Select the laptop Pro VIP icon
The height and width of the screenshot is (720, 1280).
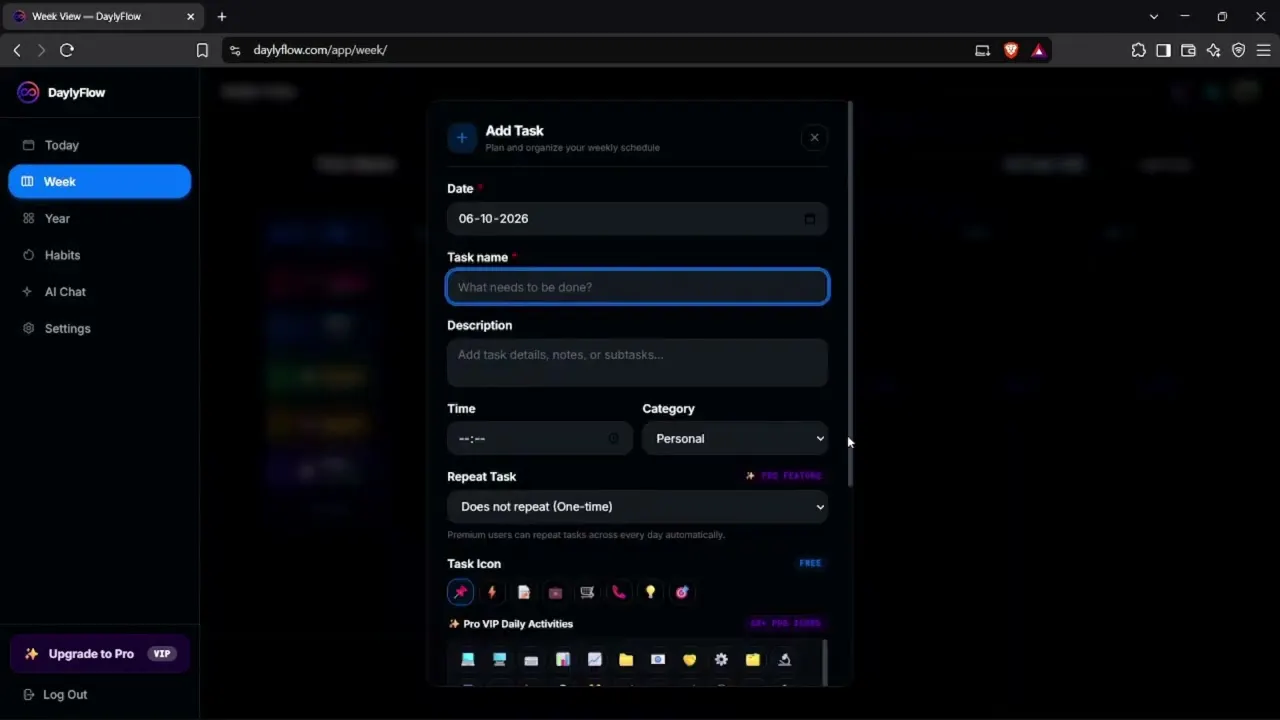point(467,660)
